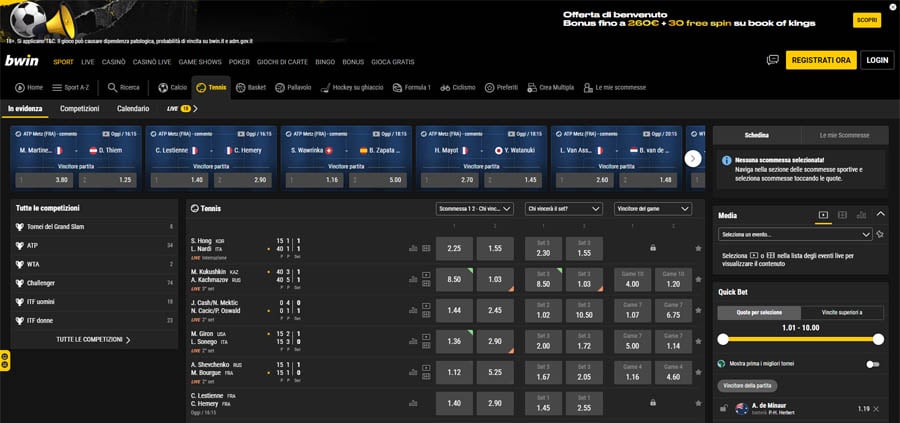
Task: Expand more tabs arrow next to LIVE
Action: tap(195, 108)
